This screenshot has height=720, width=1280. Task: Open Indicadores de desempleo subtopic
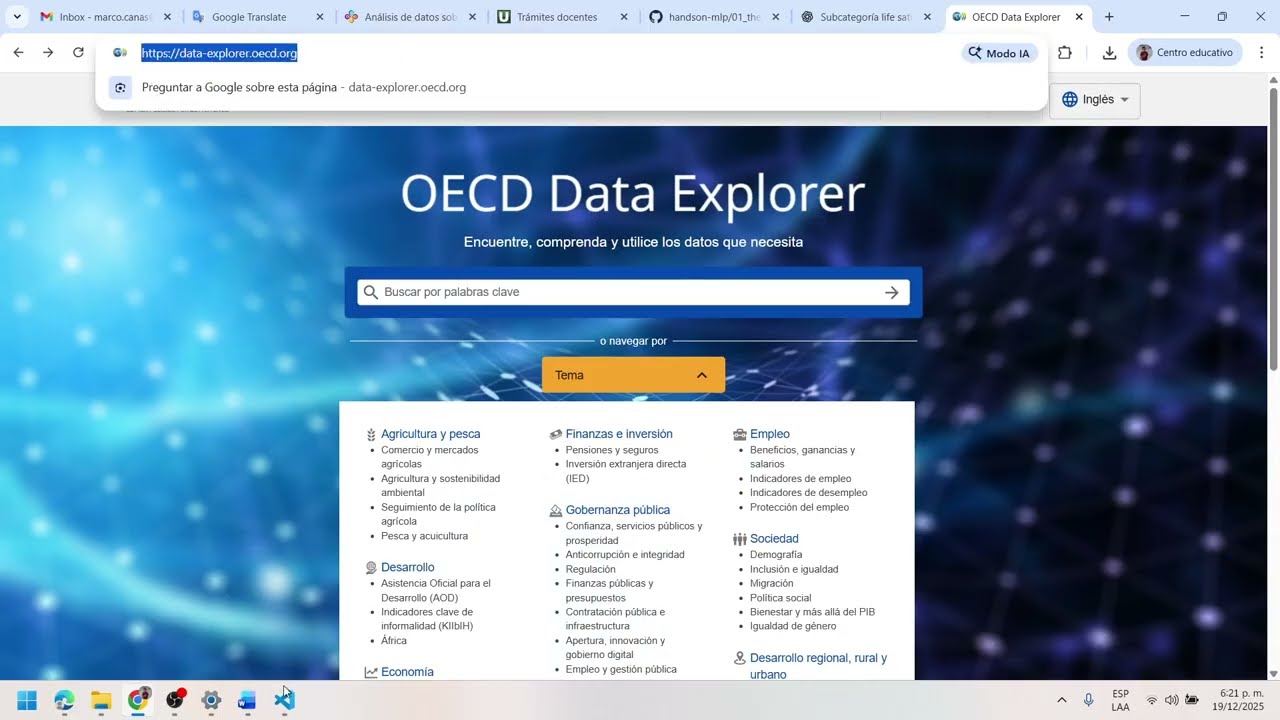coord(808,493)
